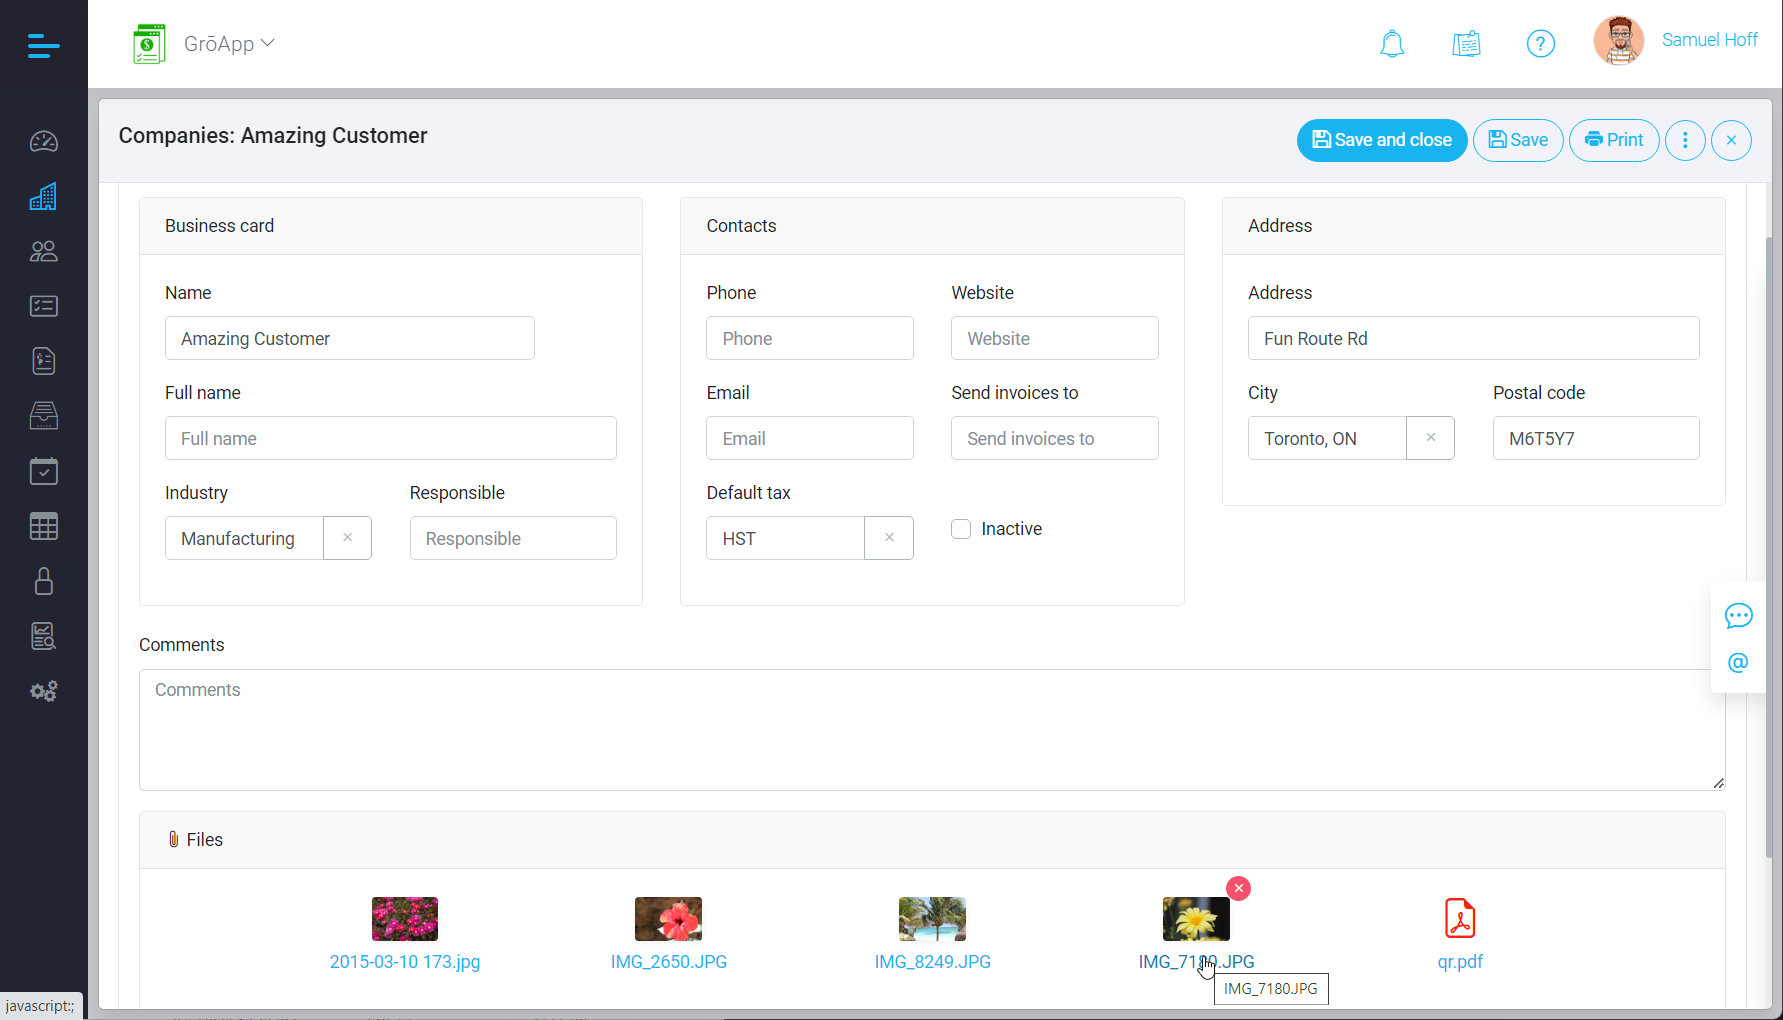Open the dashboard gauge icon in sidebar
Viewport: 1783px width, 1020px height.
[x=44, y=142]
